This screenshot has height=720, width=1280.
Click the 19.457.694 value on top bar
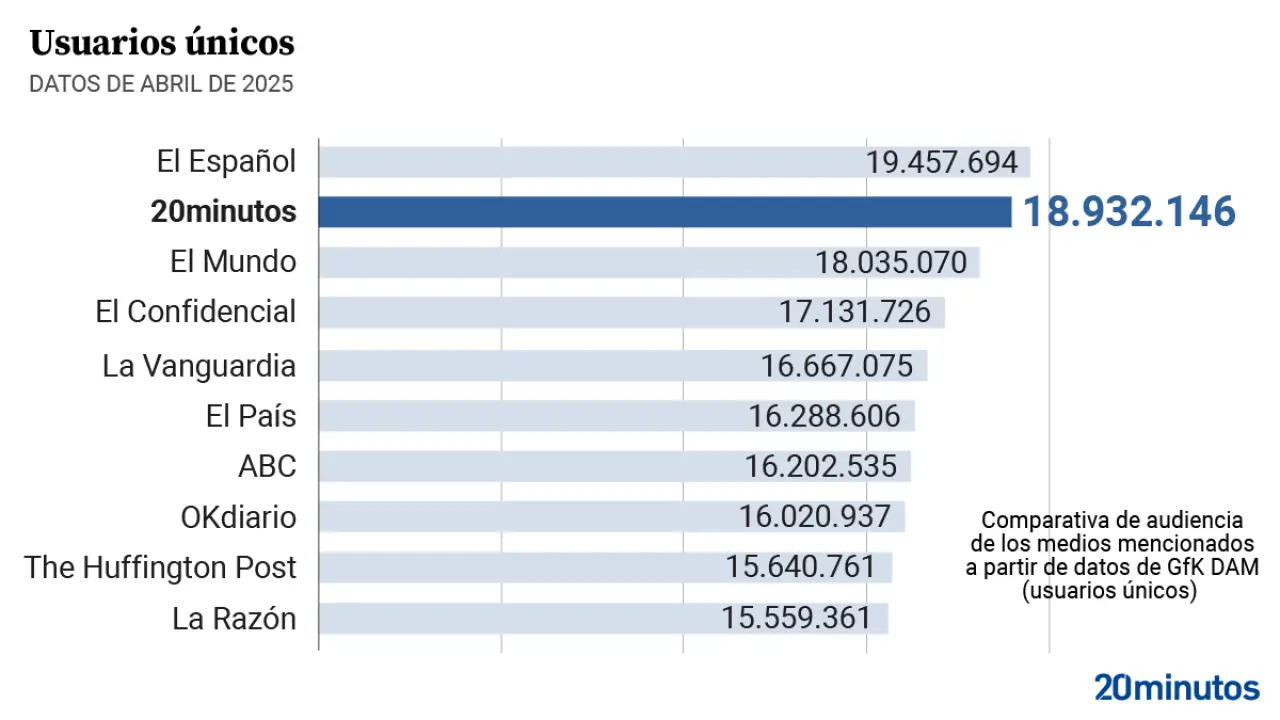pos(942,162)
